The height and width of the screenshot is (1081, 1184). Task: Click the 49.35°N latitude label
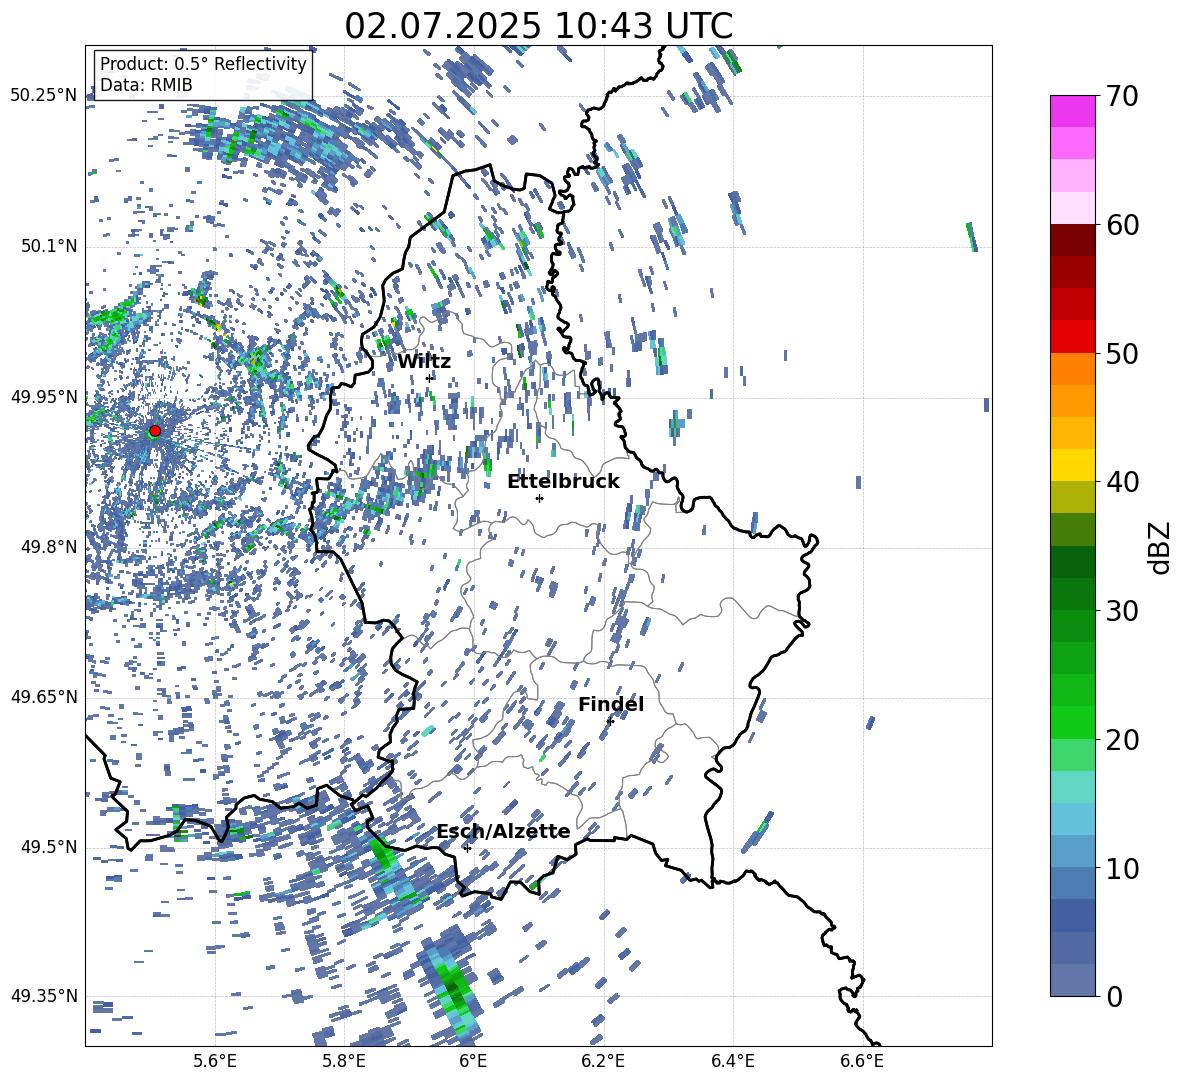pyautogui.click(x=44, y=996)
